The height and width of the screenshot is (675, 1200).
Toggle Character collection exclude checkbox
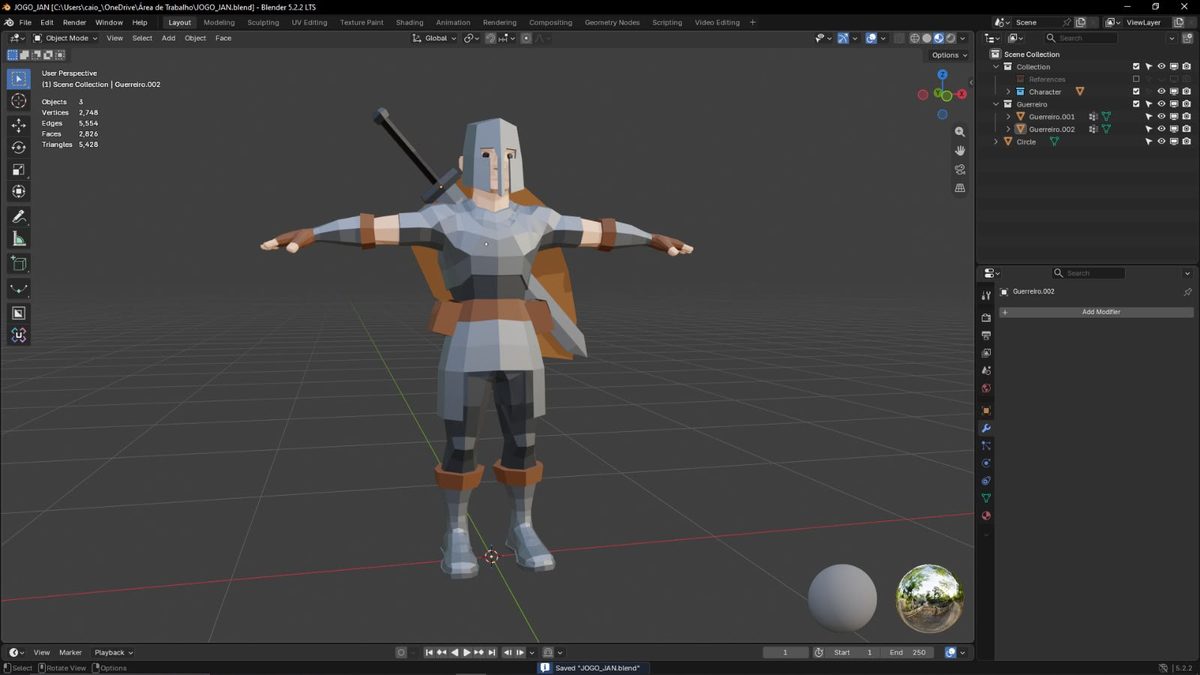click(x=1136, y=91)
